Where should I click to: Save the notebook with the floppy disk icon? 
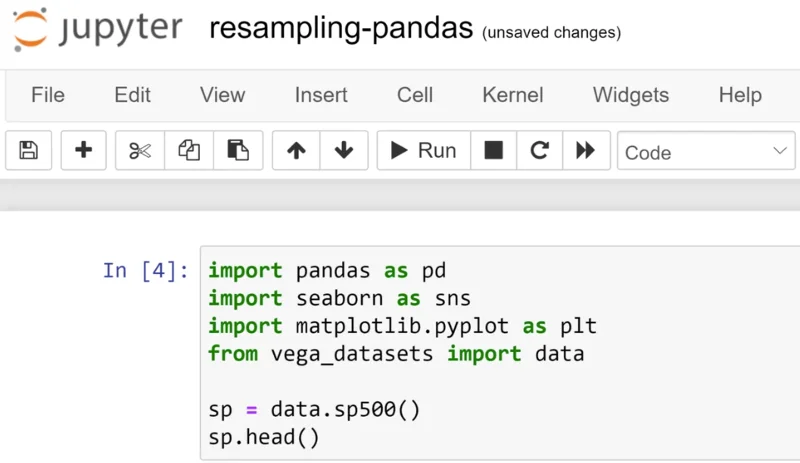pos(29,150)
